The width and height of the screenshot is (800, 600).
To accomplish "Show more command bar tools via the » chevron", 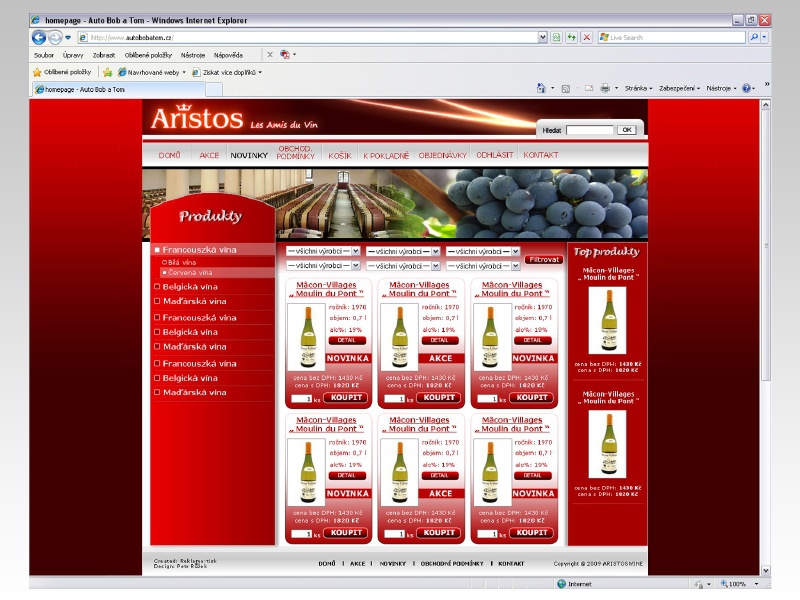I will click(766, 84).
